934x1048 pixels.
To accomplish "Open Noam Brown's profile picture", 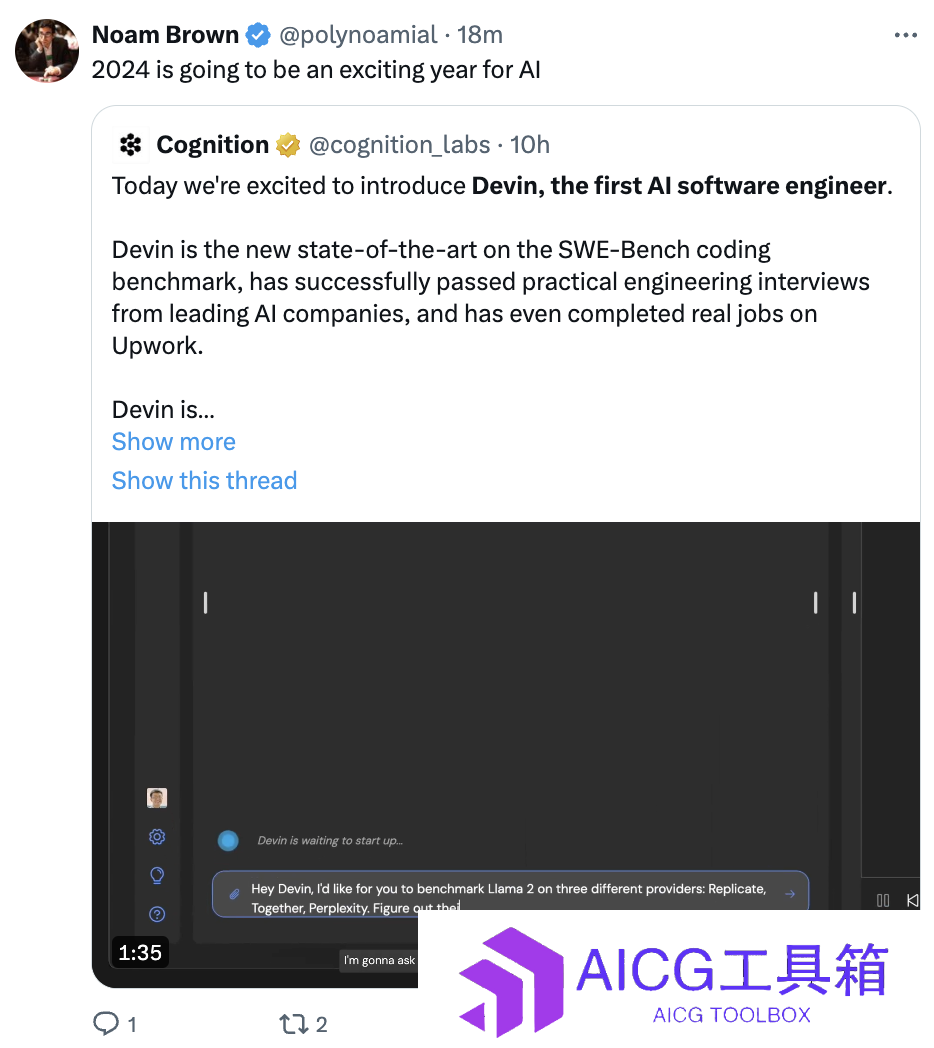I will click(x=47, y=51).
